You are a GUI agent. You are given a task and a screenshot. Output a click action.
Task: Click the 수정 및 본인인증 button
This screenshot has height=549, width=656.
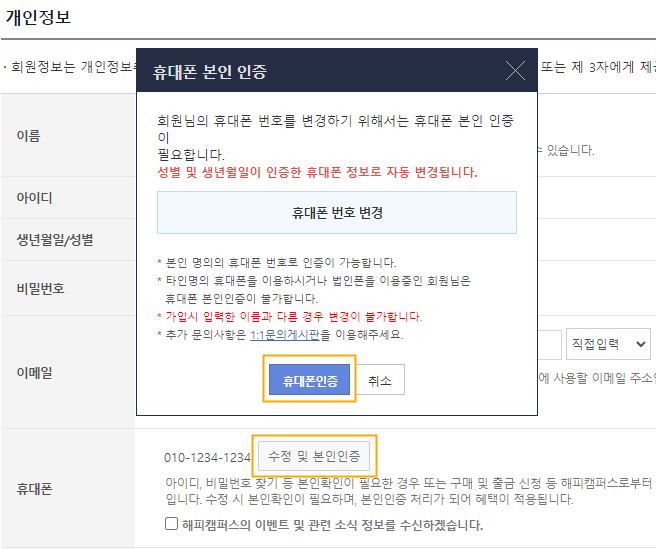(314, 457)
